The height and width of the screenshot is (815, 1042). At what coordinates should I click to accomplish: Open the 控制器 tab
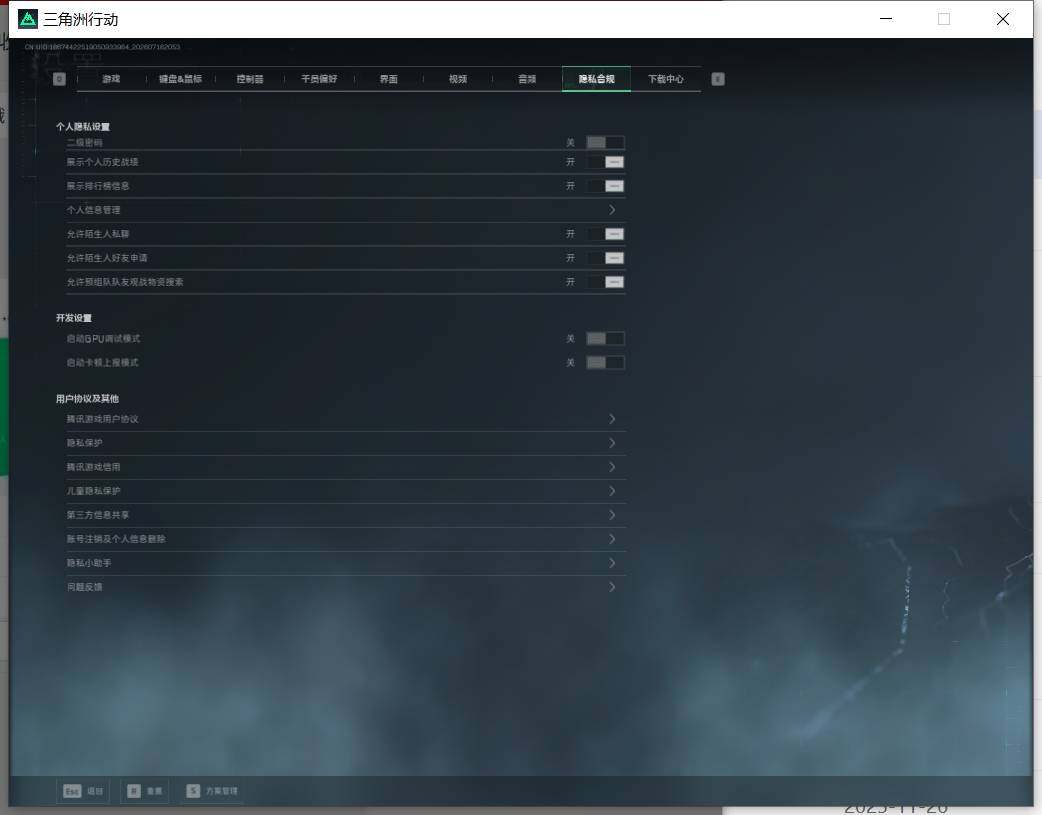point(250,79)
